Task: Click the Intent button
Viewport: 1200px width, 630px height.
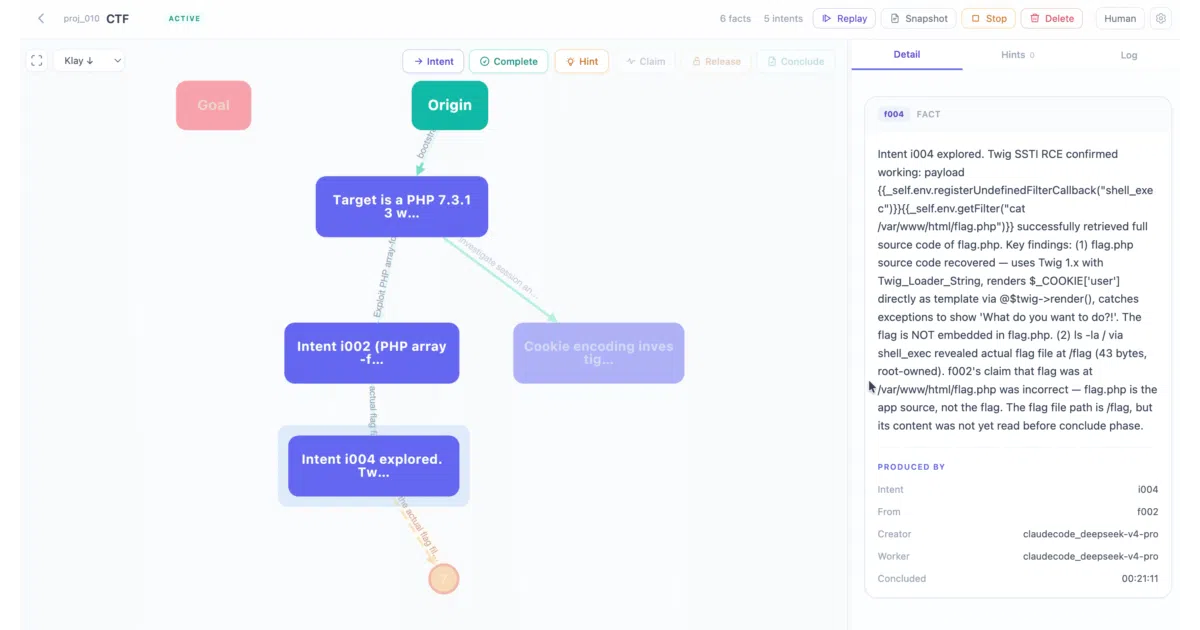Action: click(x=433, y=61)
